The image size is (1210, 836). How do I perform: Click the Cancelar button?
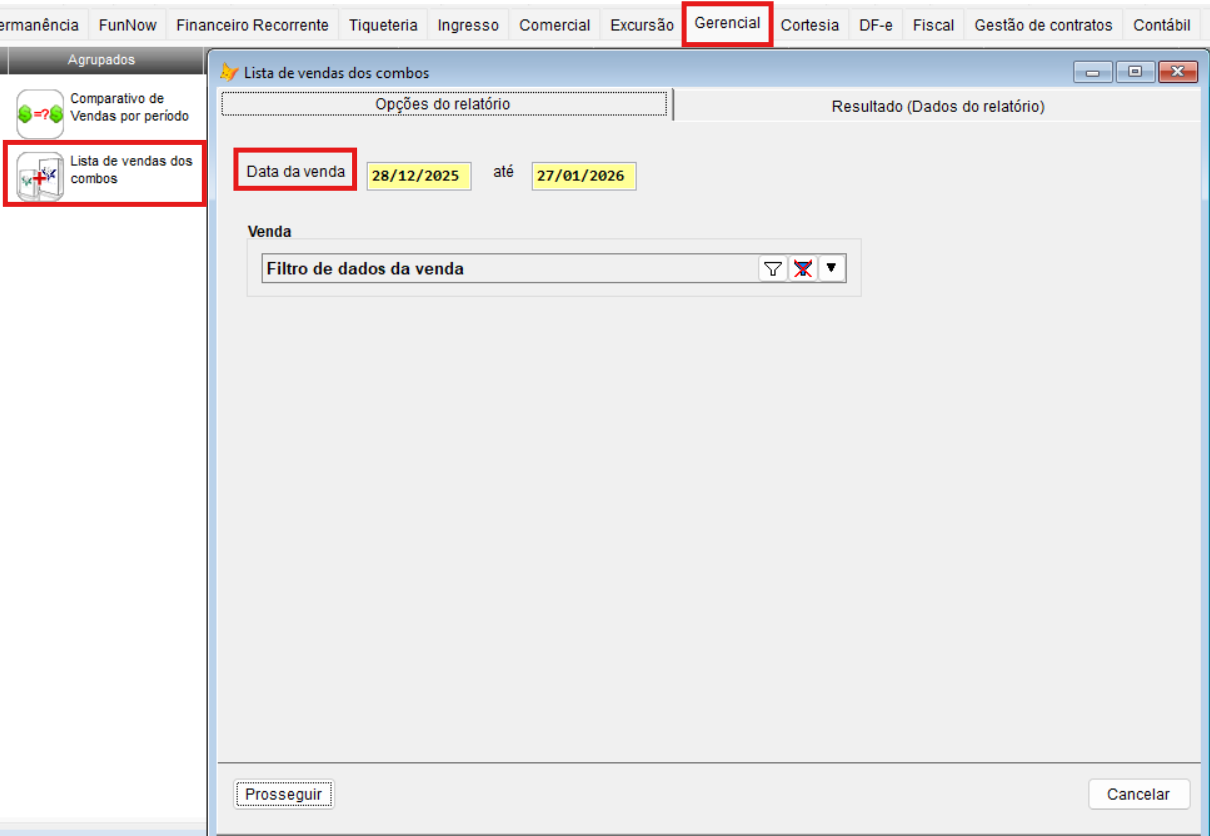tap(1138, 794)
